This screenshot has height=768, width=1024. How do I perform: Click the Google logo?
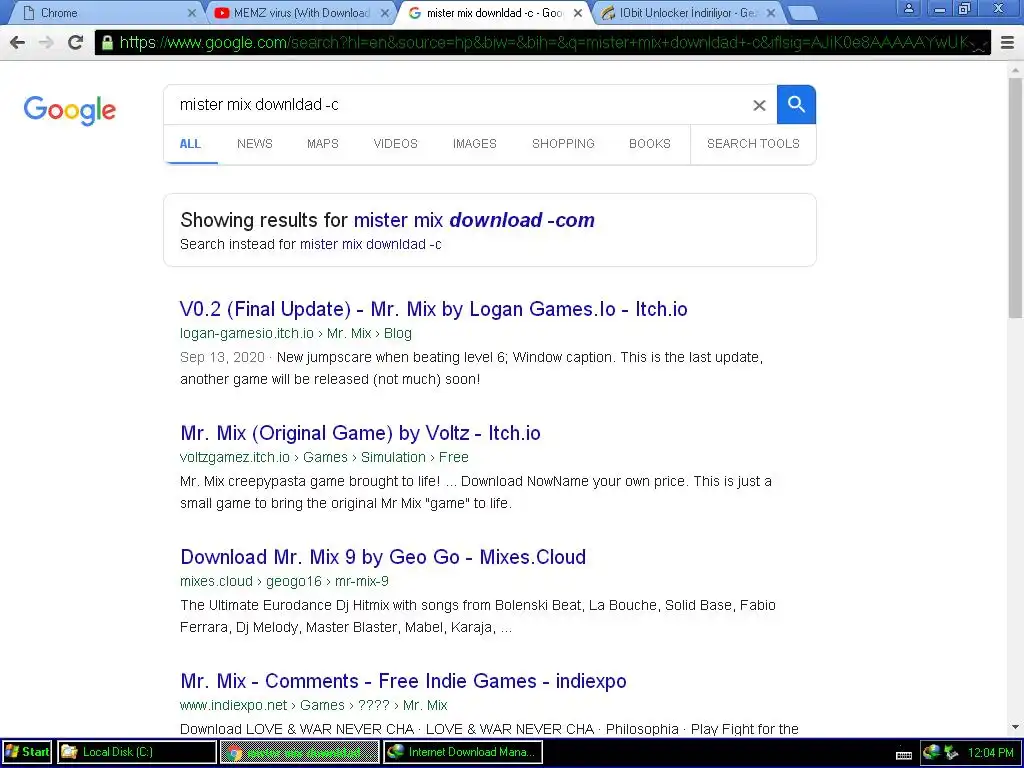tap(70, 110)
